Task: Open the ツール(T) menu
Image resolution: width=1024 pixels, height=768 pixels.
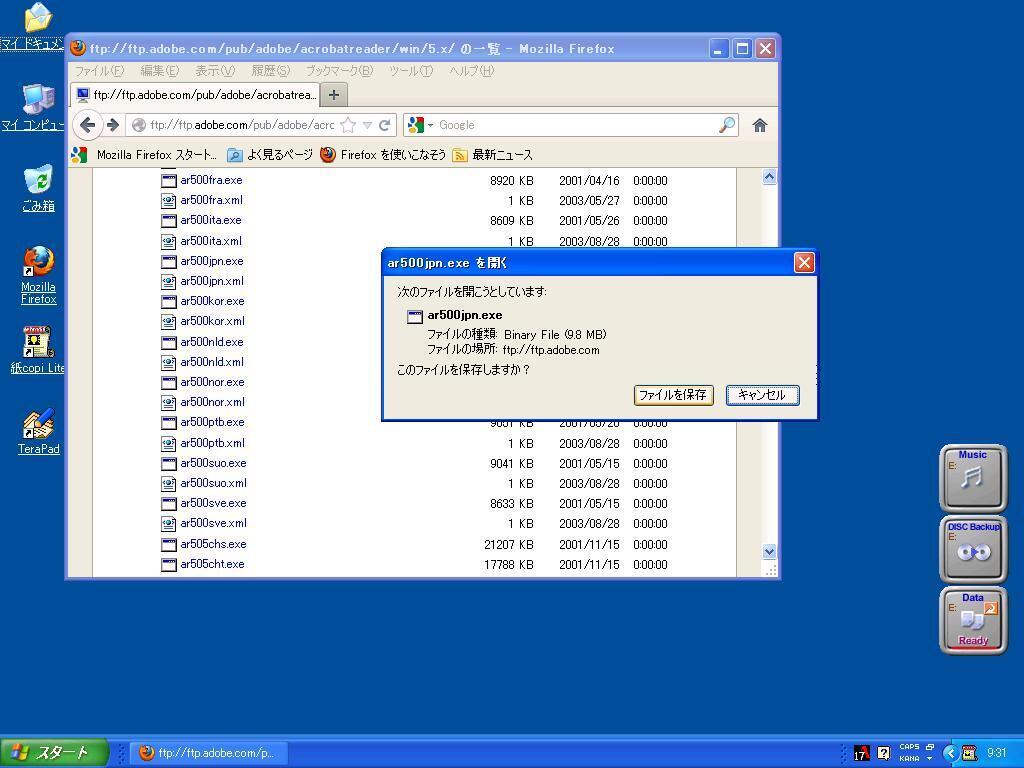Action: click(x=410, y=71)
